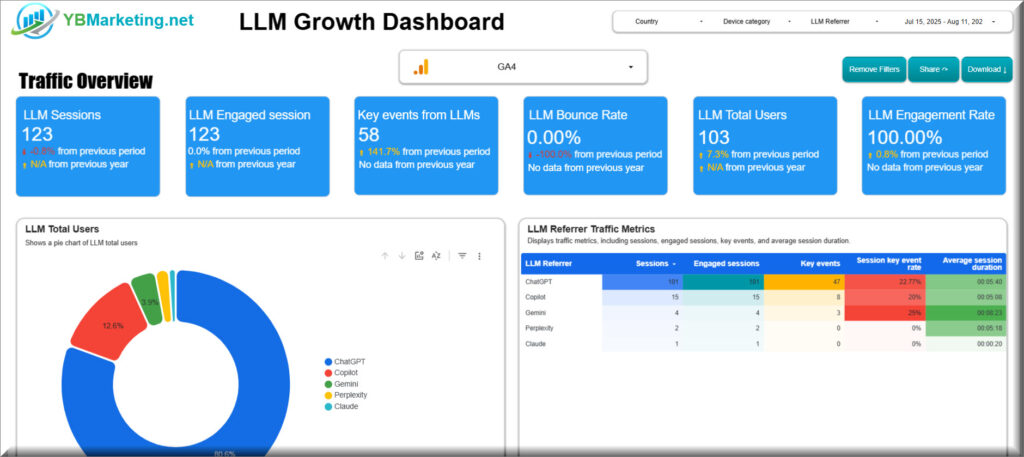Click the yellow Perplexity legend dot

click(x=328, y=395)
